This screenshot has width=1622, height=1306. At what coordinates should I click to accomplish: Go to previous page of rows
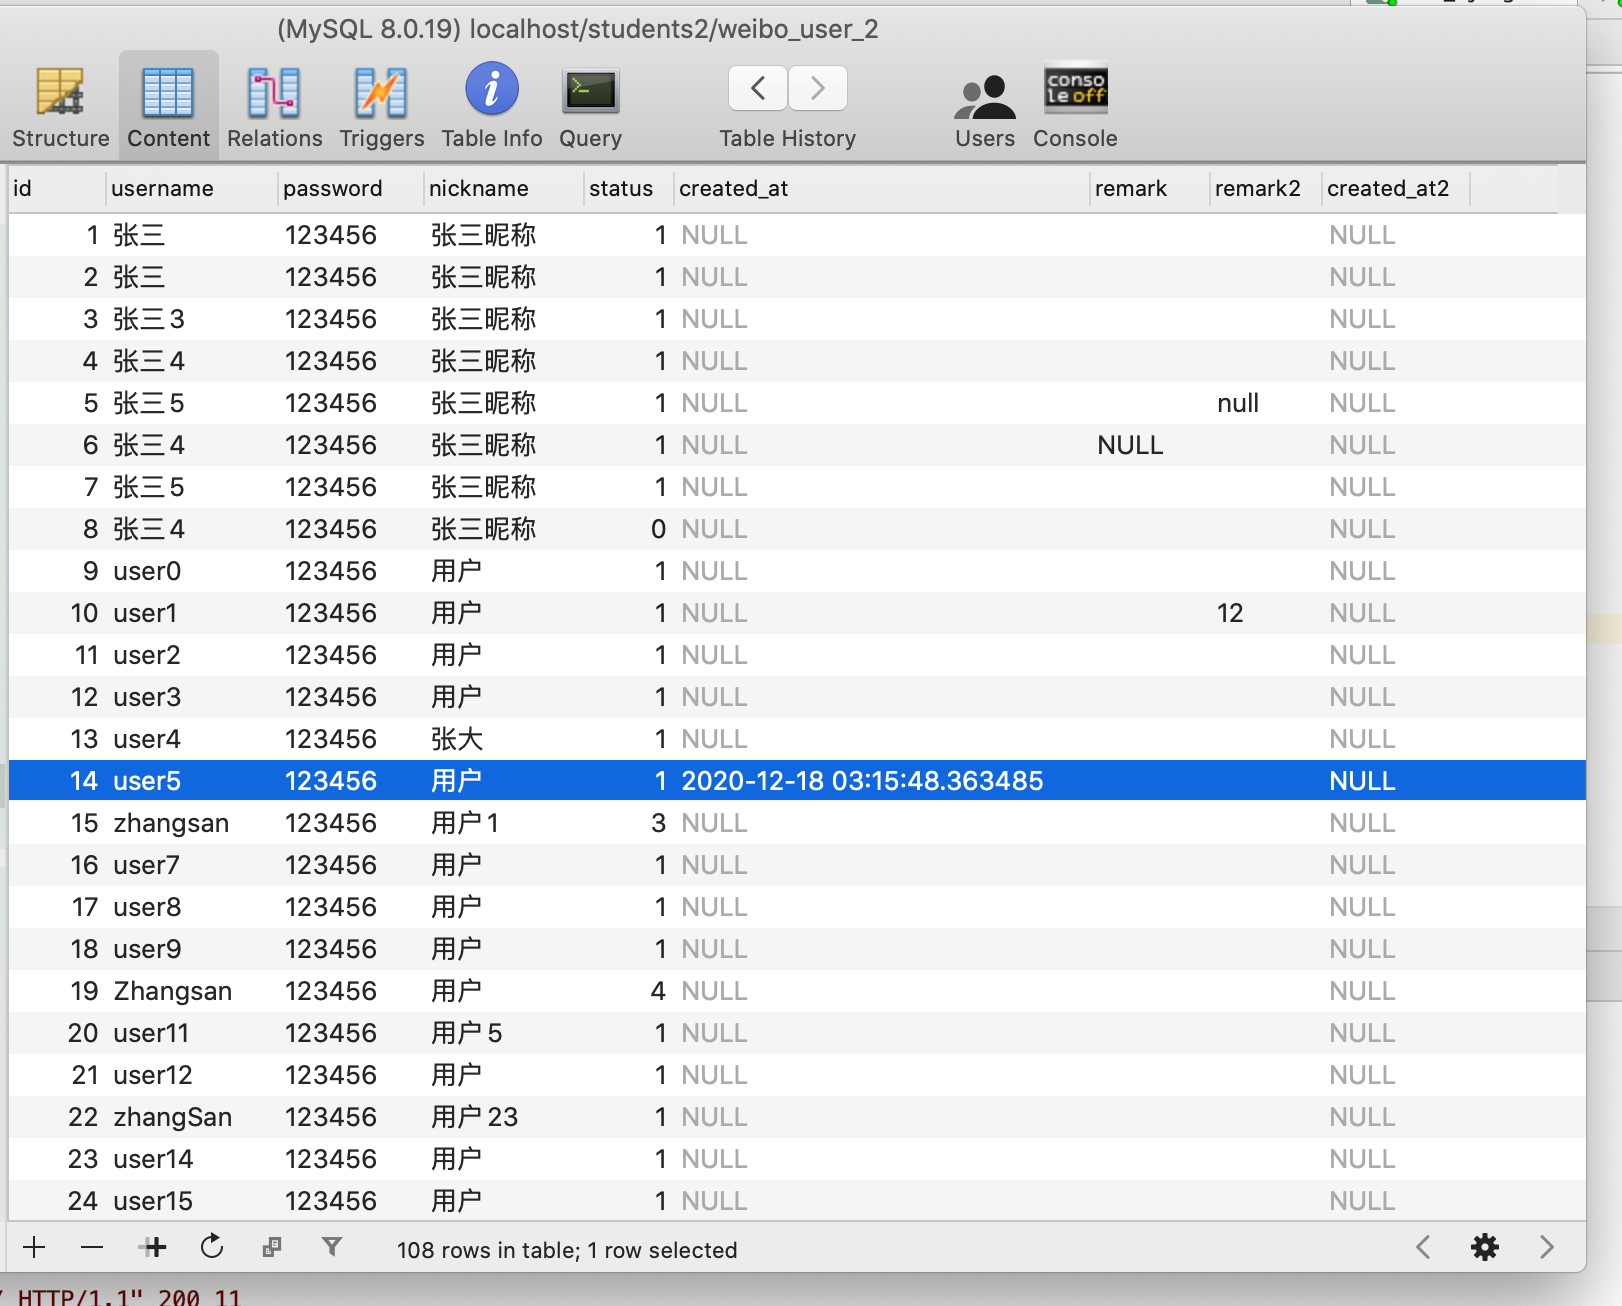pyautogui.click(x=1424, y=1247)
